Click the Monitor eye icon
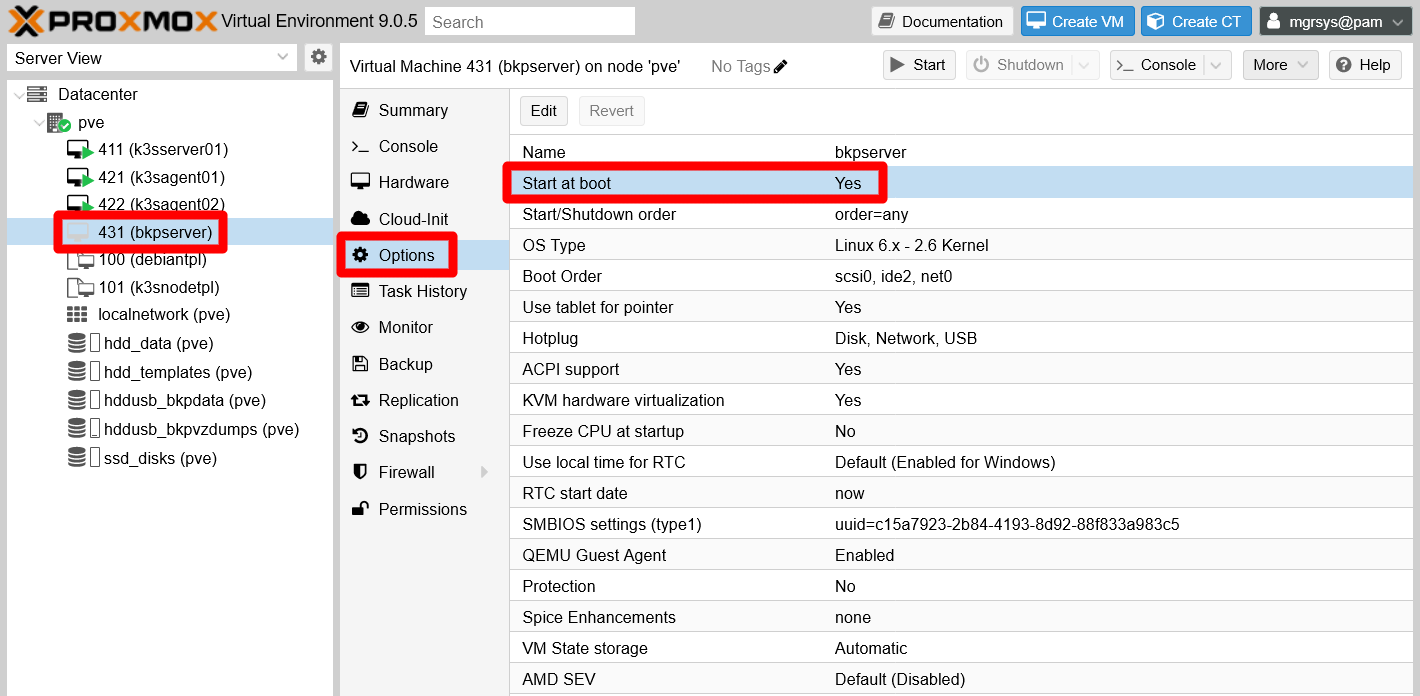The image size is (1420, 696). click(x=361, y=327)
